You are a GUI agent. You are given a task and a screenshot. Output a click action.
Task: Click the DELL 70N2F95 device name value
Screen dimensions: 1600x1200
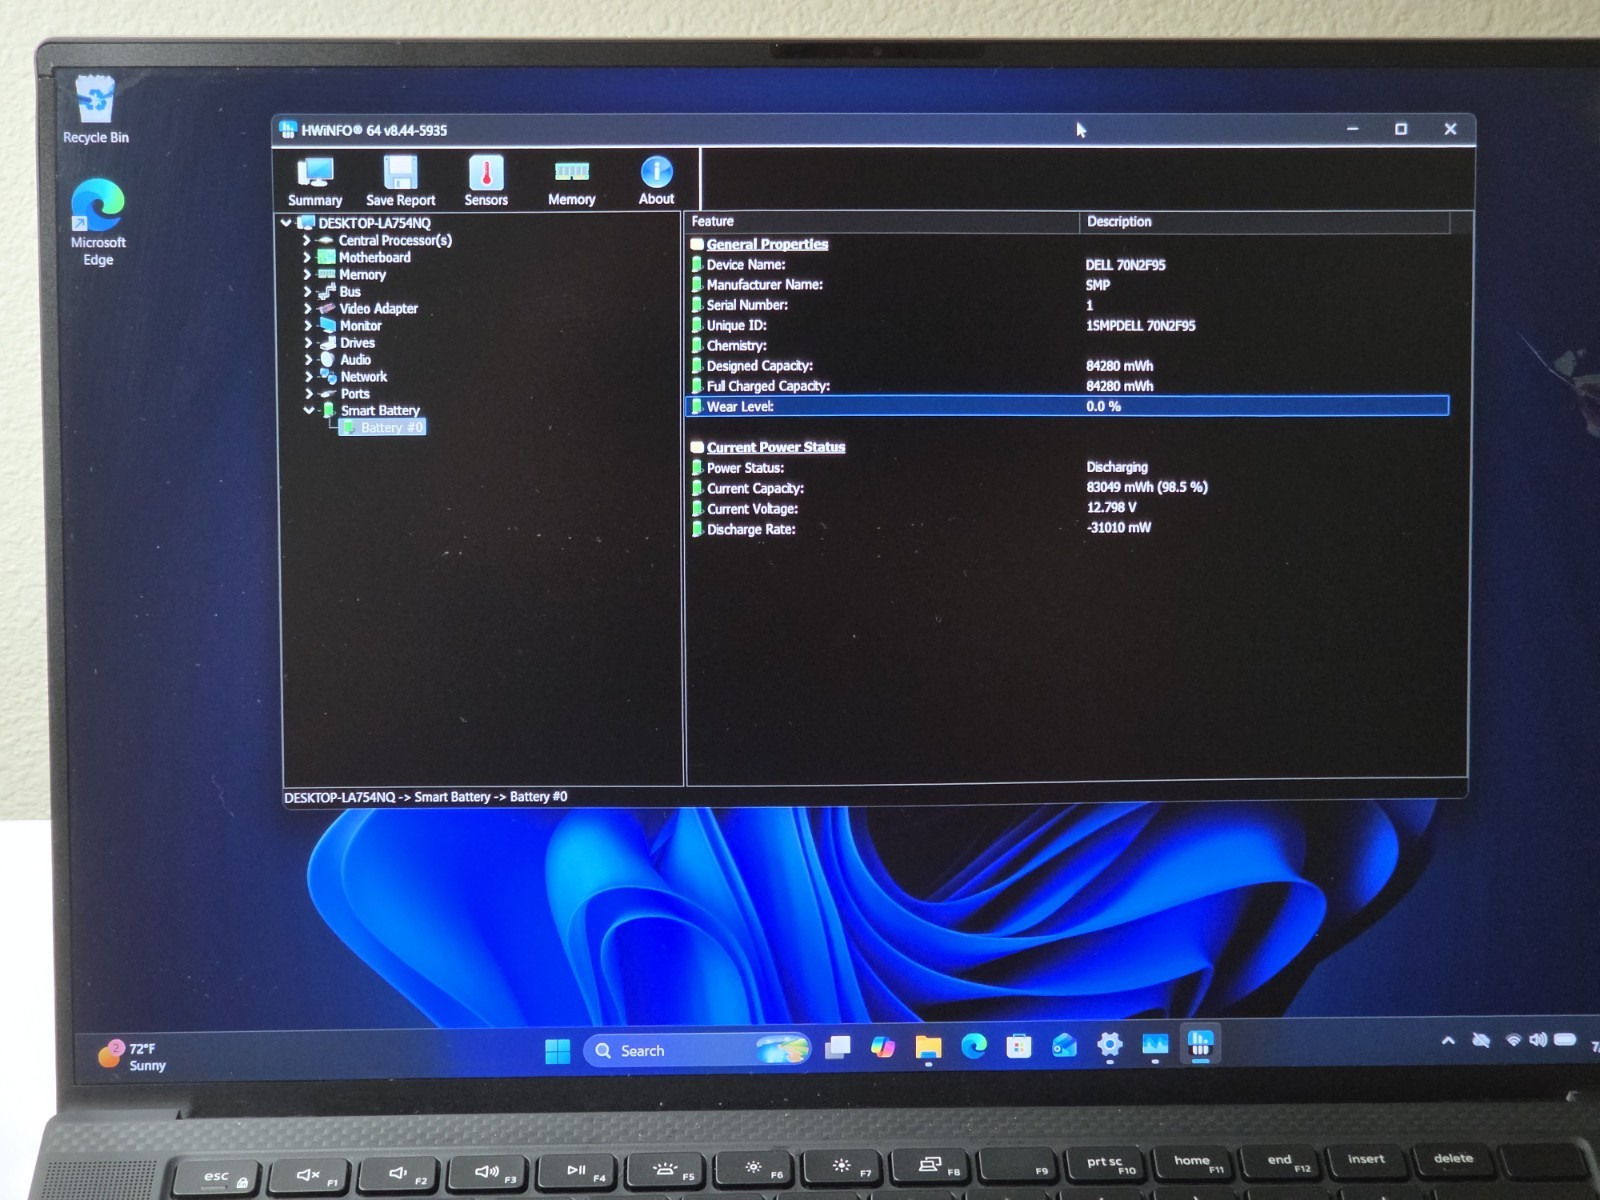[1125, 265]
